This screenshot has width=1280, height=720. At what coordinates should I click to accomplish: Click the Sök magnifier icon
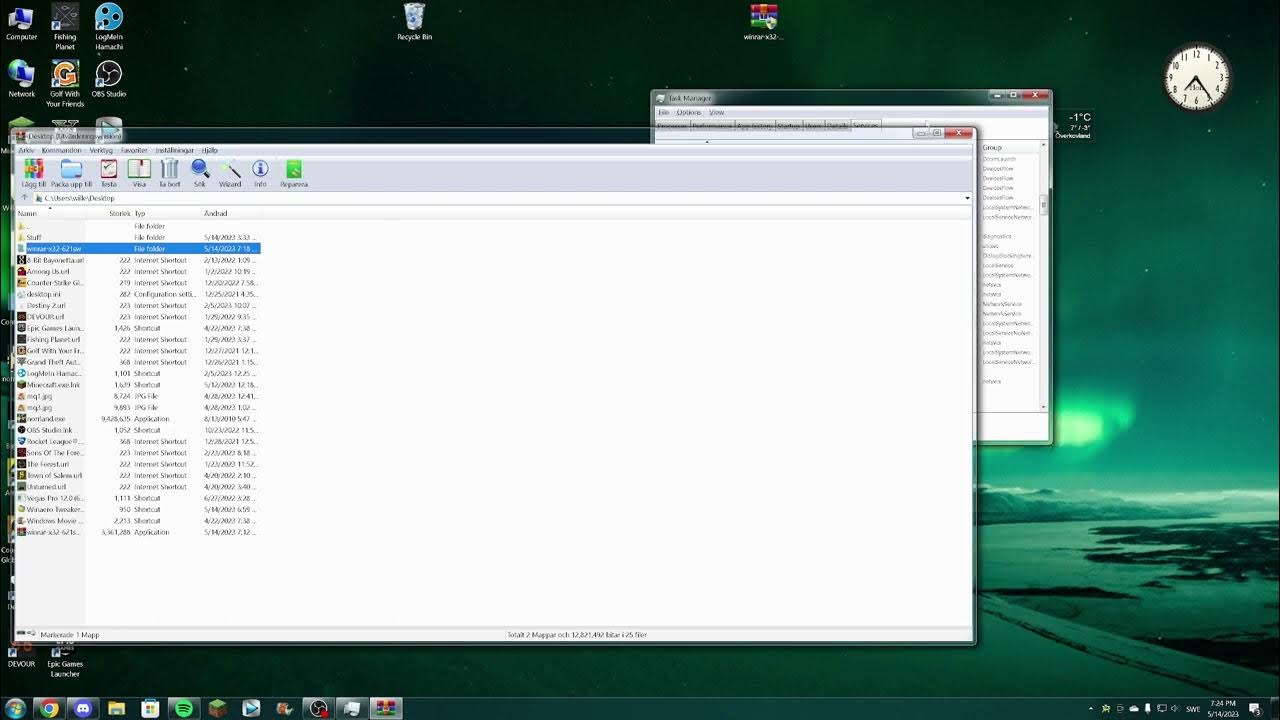point(200,173)
